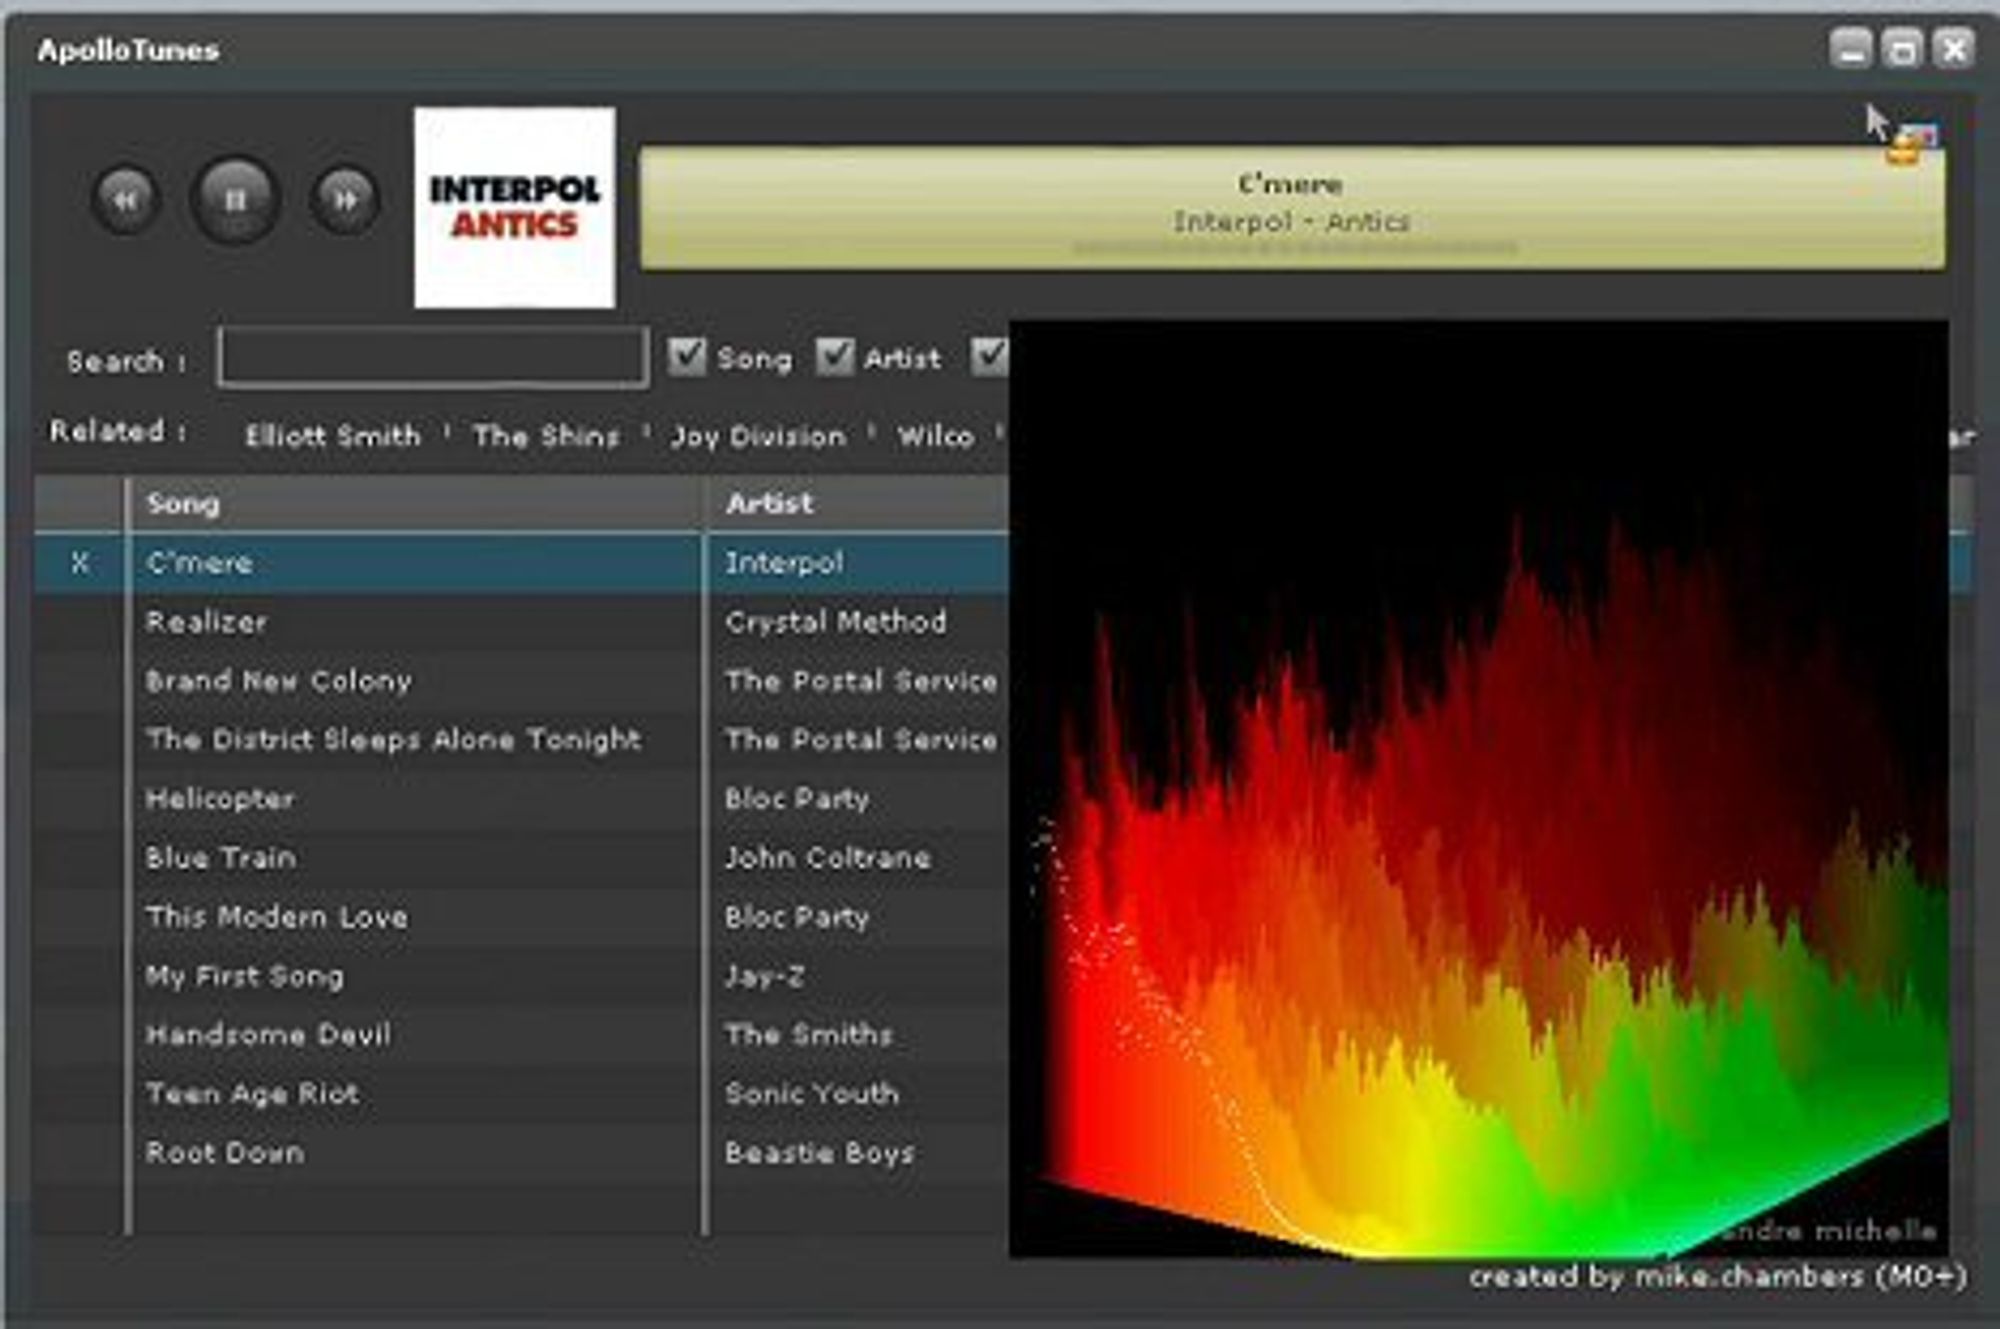Screen dimensions: 2000x1329
Task: Open related artist The Shins
Action: coord(546,436)
